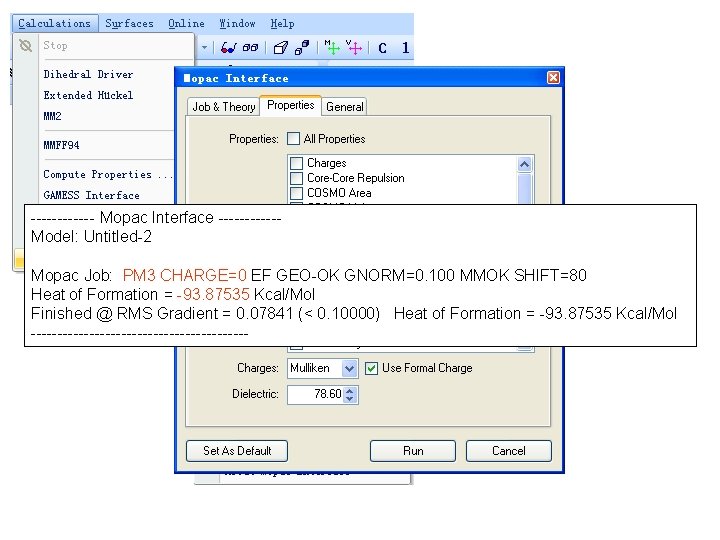Increase the Dielectric value with up arrow
The width and height of the screenshot is (720, 540).
(x=350, y=391)
